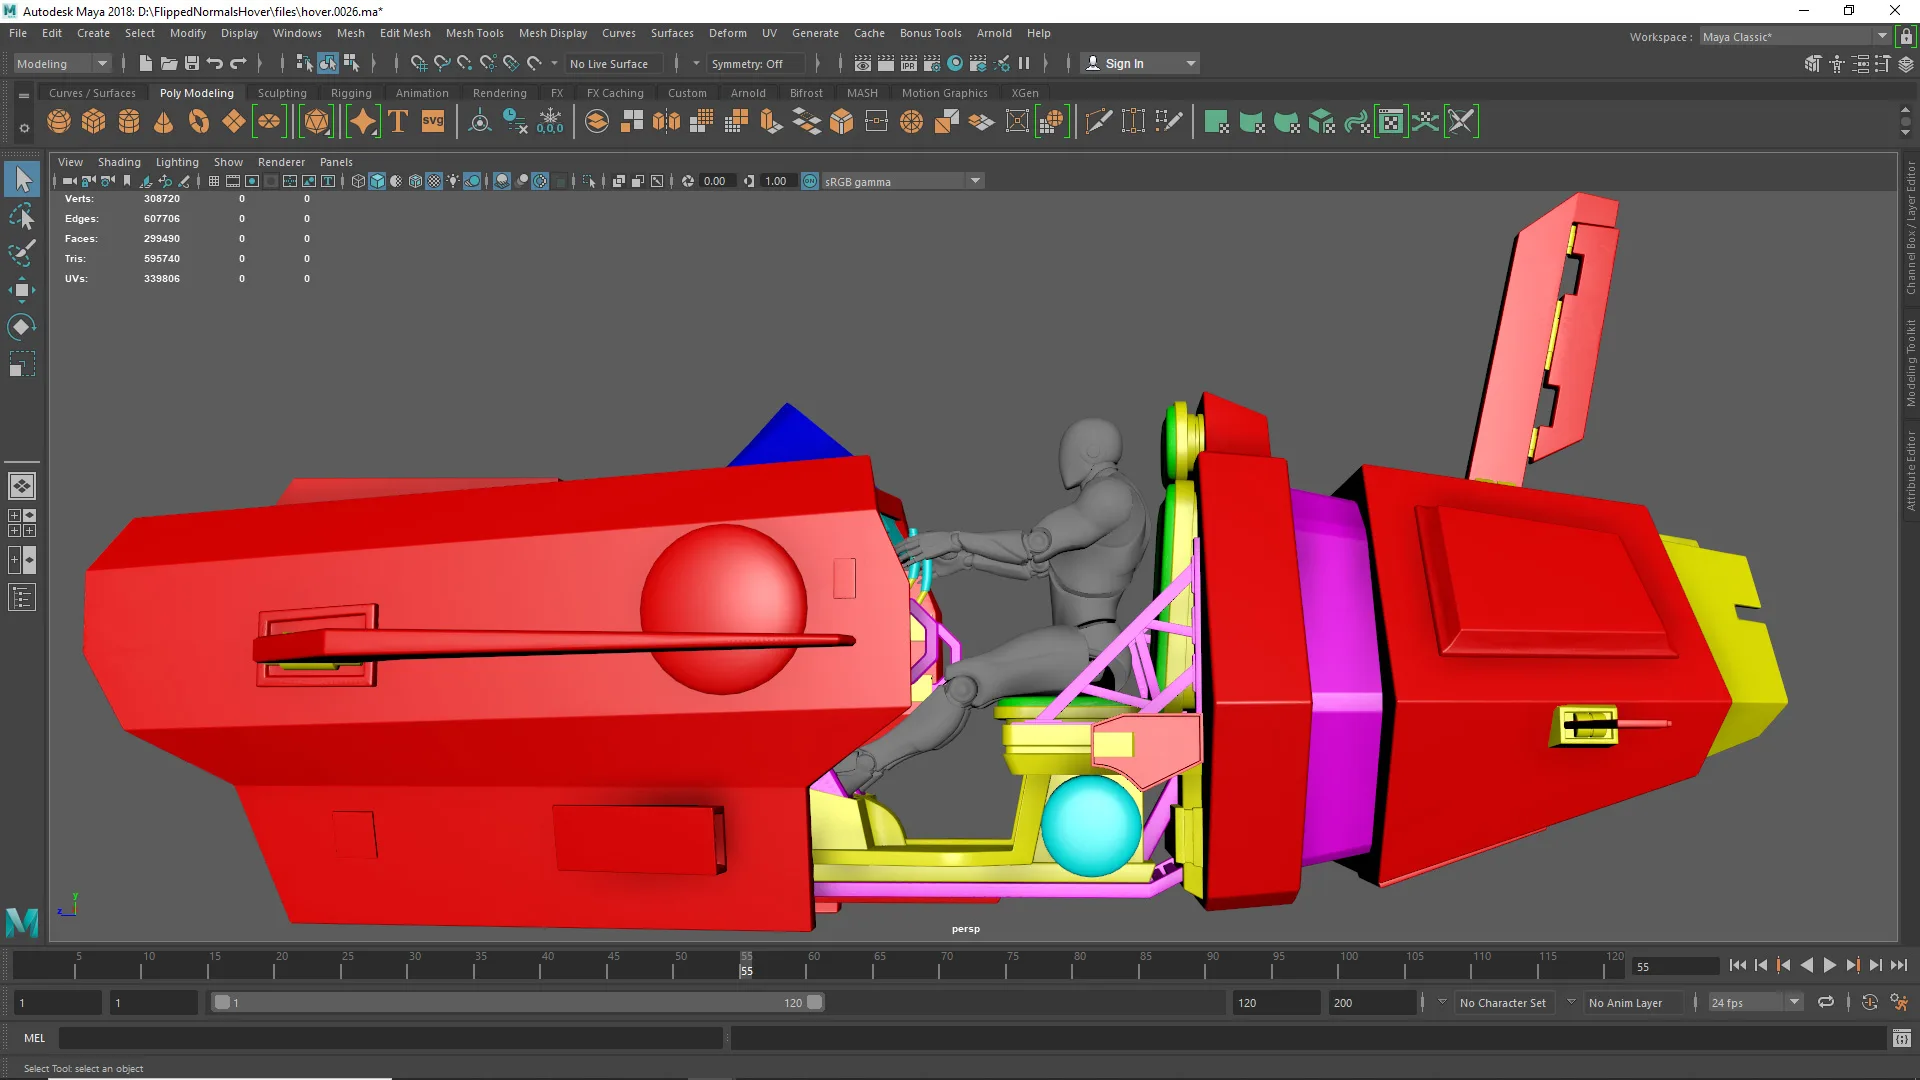Create a polygon sphere from the Poly Modeling shelf
1920x1080 pixels.
click(58, 120)
